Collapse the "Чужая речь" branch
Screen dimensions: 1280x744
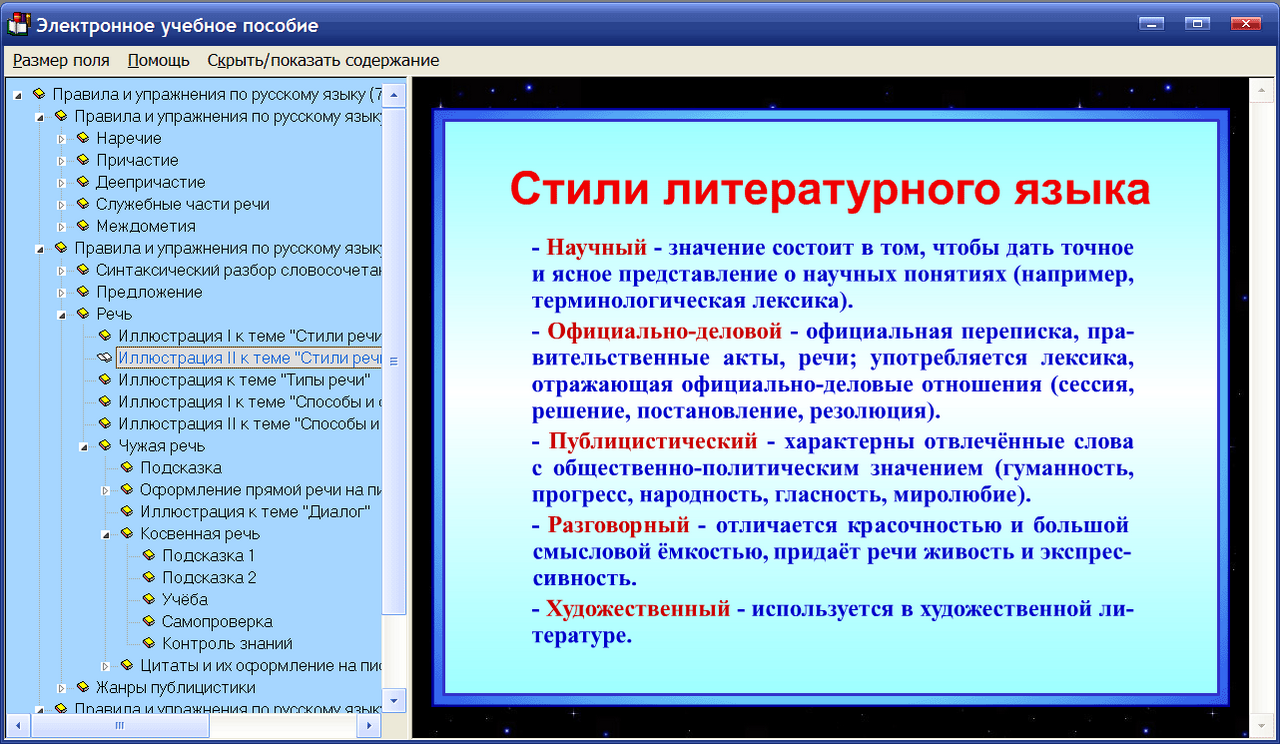tap(82, 446)
